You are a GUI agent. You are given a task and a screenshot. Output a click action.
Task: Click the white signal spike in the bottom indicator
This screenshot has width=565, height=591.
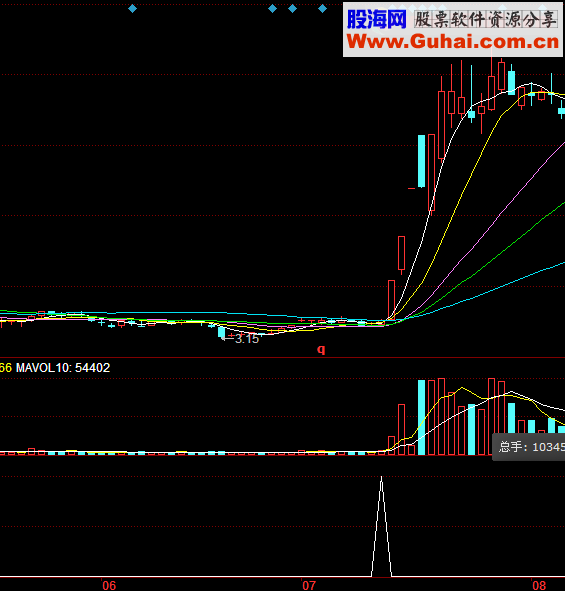point(381,526)
